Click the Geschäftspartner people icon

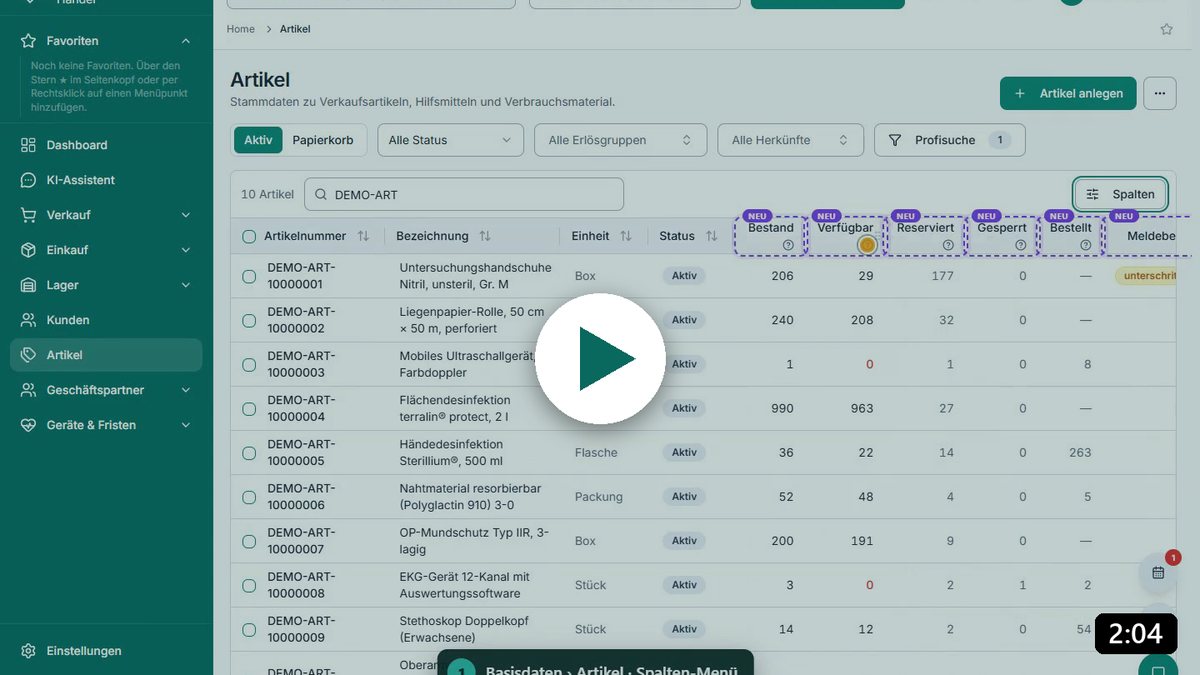(x=28, y=390)
